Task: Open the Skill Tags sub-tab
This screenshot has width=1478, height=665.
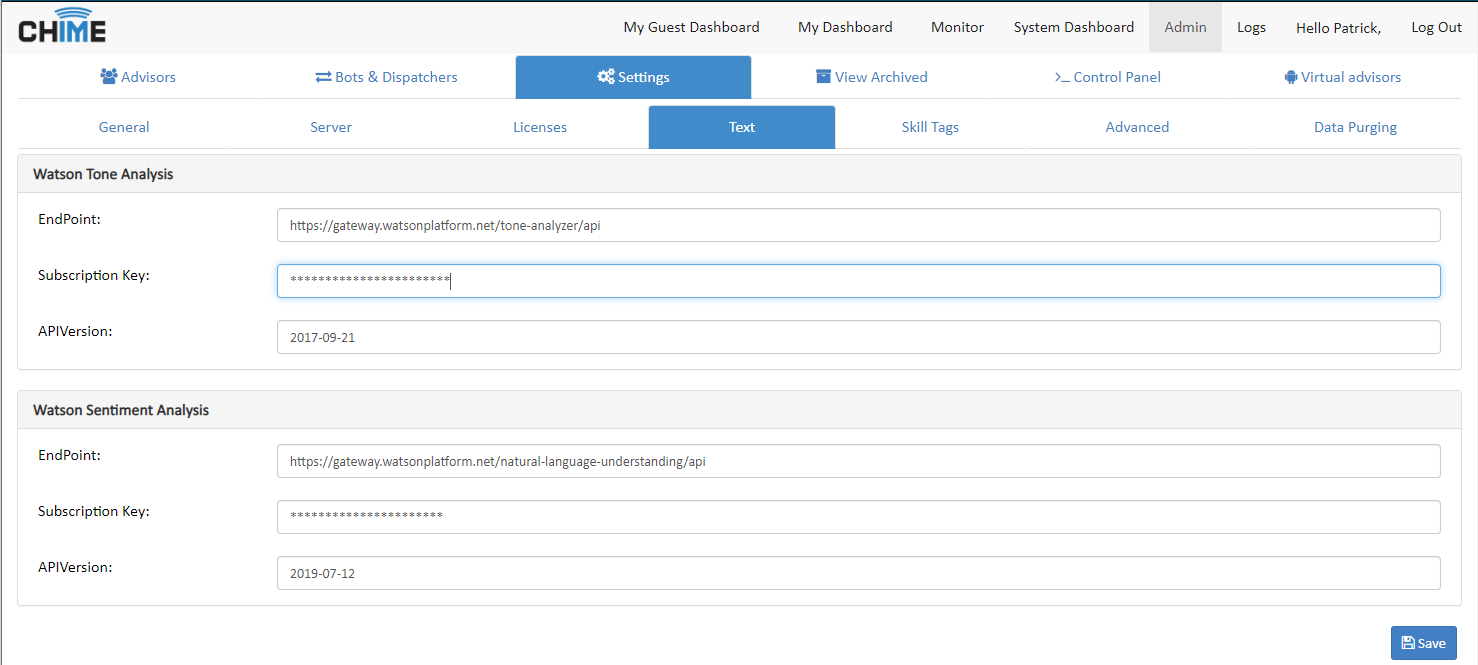Action: coord(930,127)
